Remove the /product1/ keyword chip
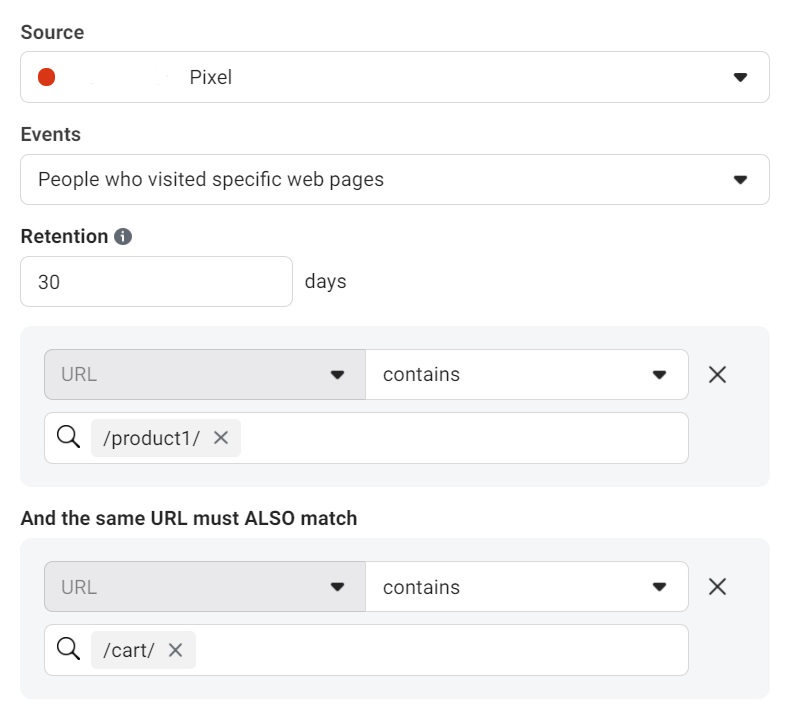Viewport: 788px width, 716px height. [221, 437]
